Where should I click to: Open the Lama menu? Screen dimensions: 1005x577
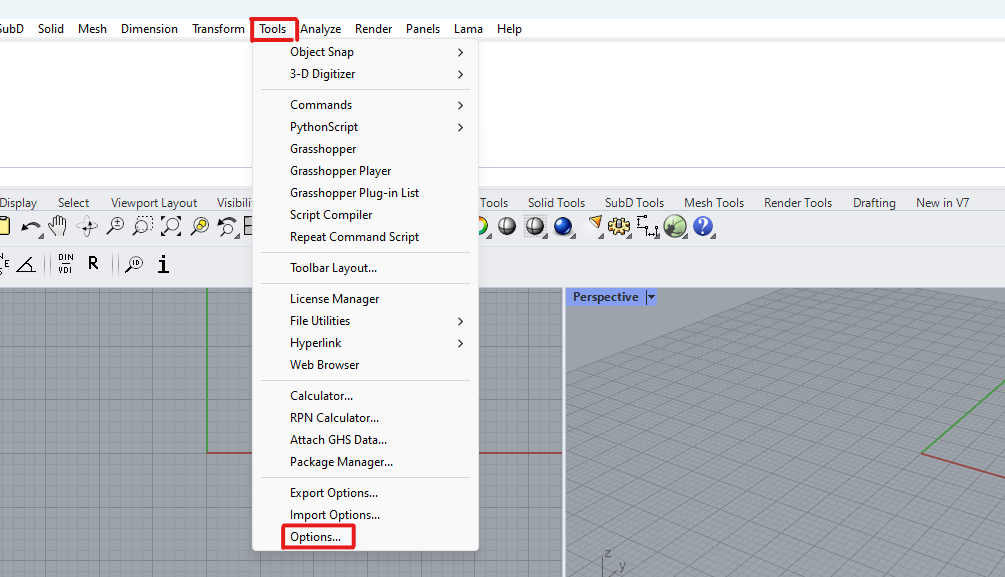pos(469,29)
